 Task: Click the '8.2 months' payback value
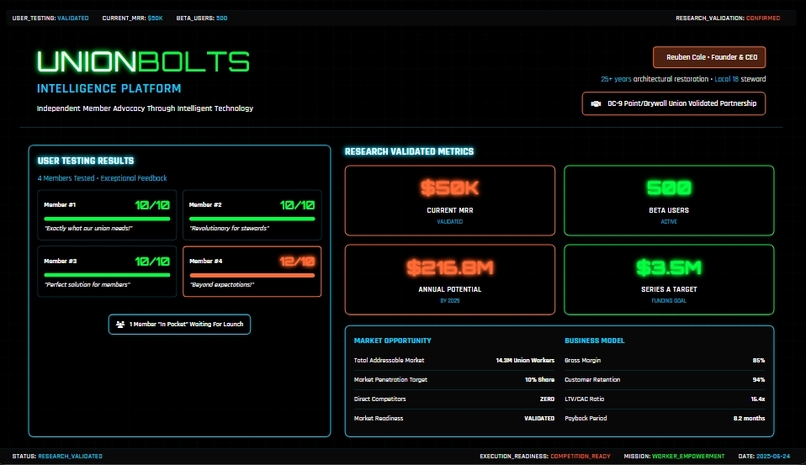(749, 418)
